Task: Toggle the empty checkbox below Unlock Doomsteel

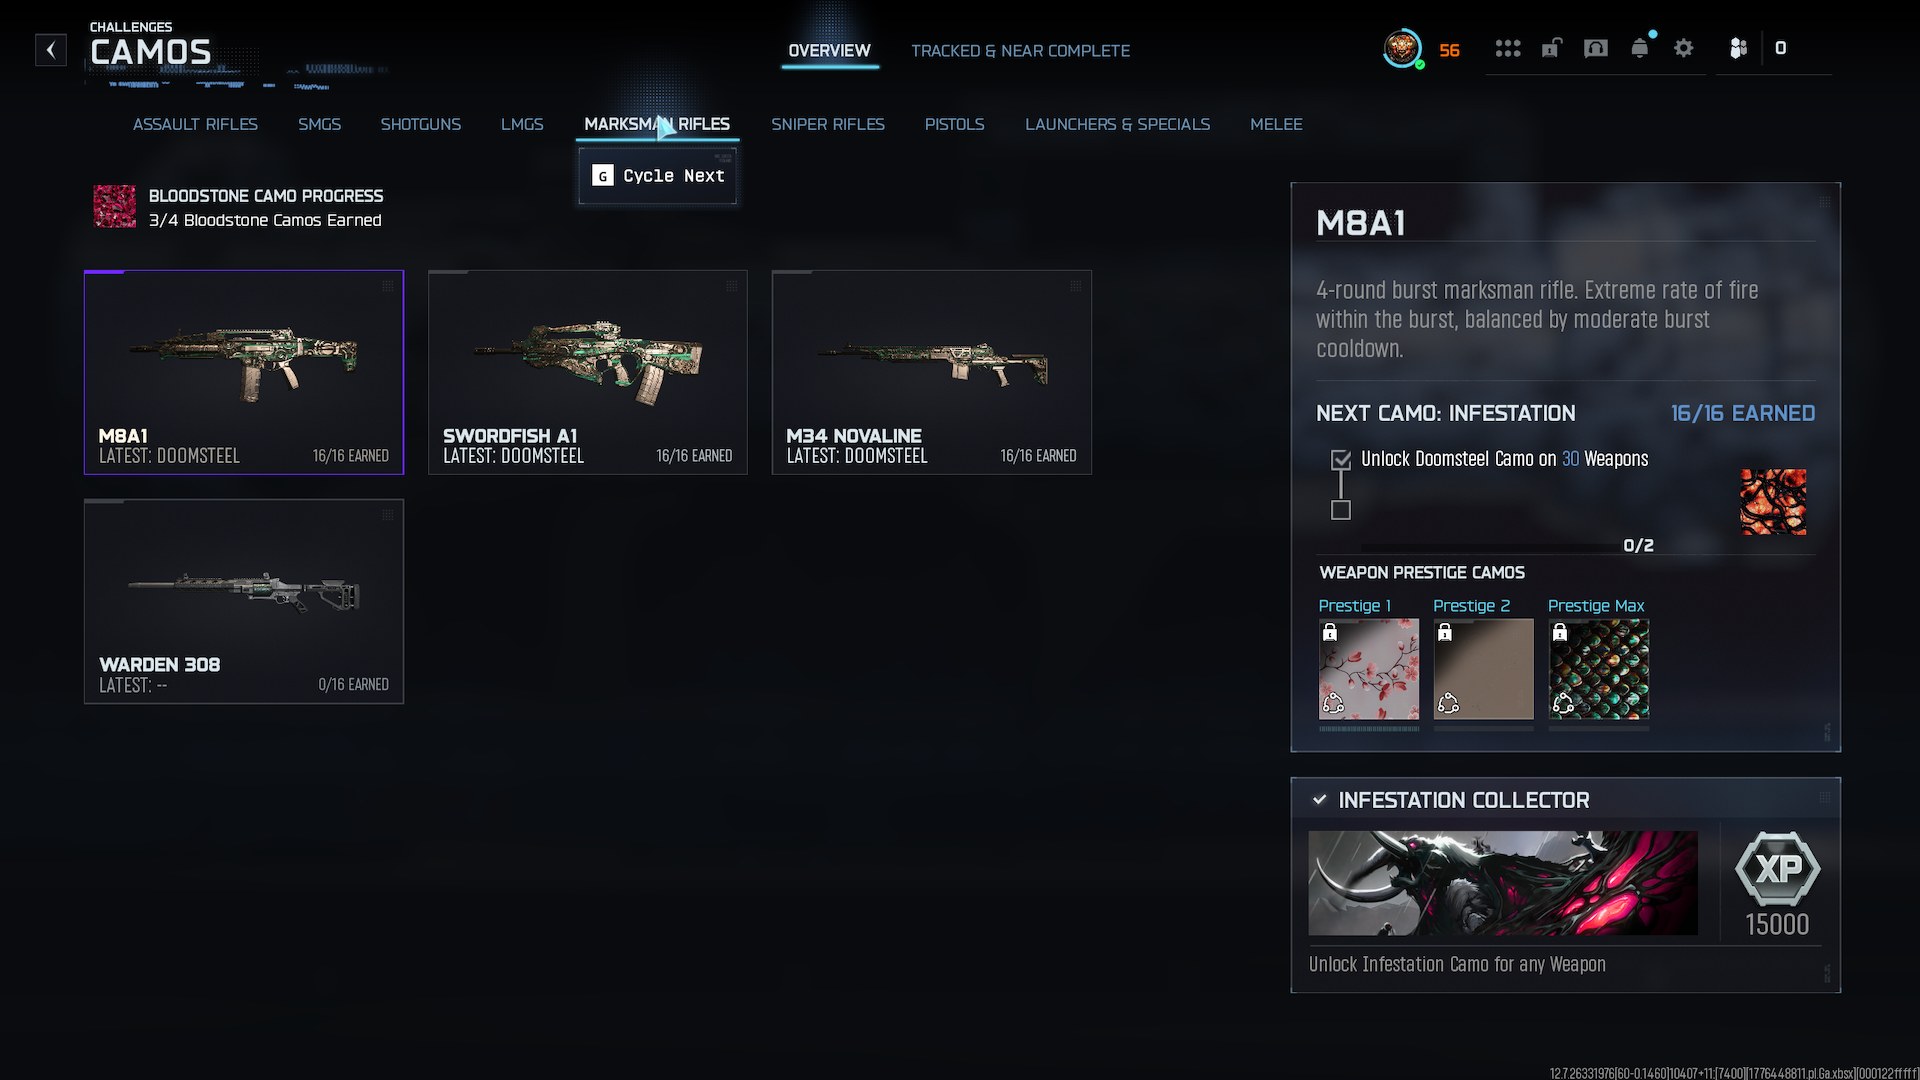Action: tap(1341, 510)
